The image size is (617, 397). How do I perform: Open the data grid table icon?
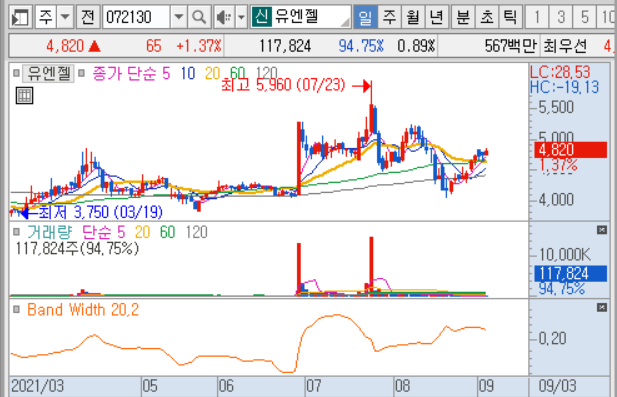(24, 96)
